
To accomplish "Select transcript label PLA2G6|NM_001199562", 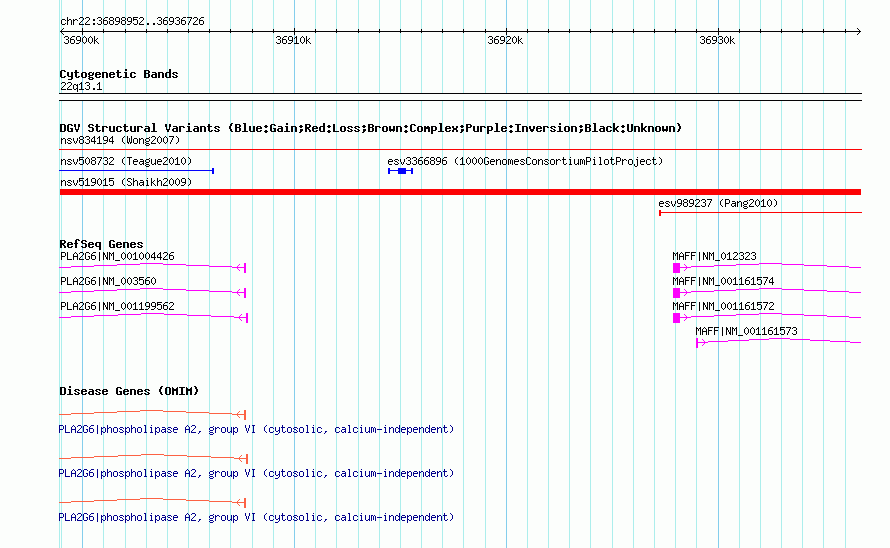I will click(117, 306).
